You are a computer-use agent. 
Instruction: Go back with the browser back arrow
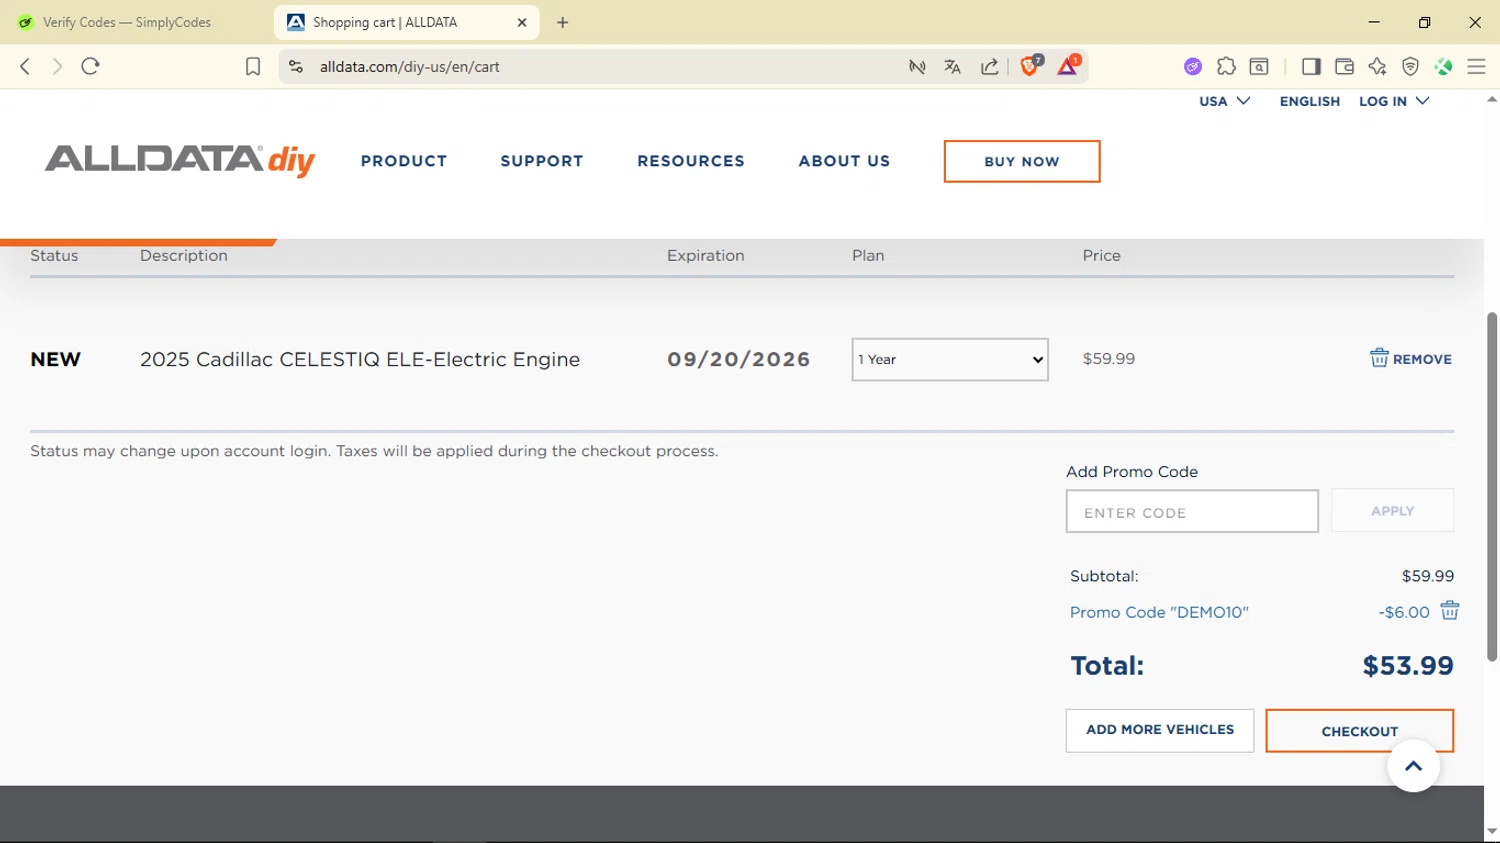(x=25, y=66)
